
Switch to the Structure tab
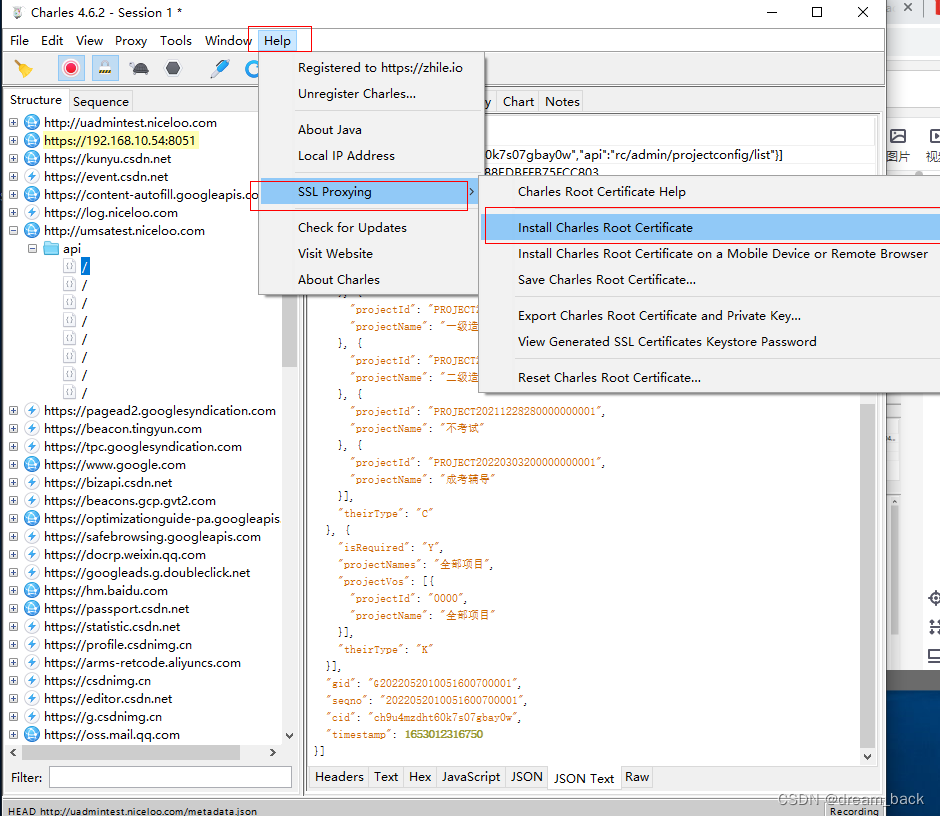(36, 100)
